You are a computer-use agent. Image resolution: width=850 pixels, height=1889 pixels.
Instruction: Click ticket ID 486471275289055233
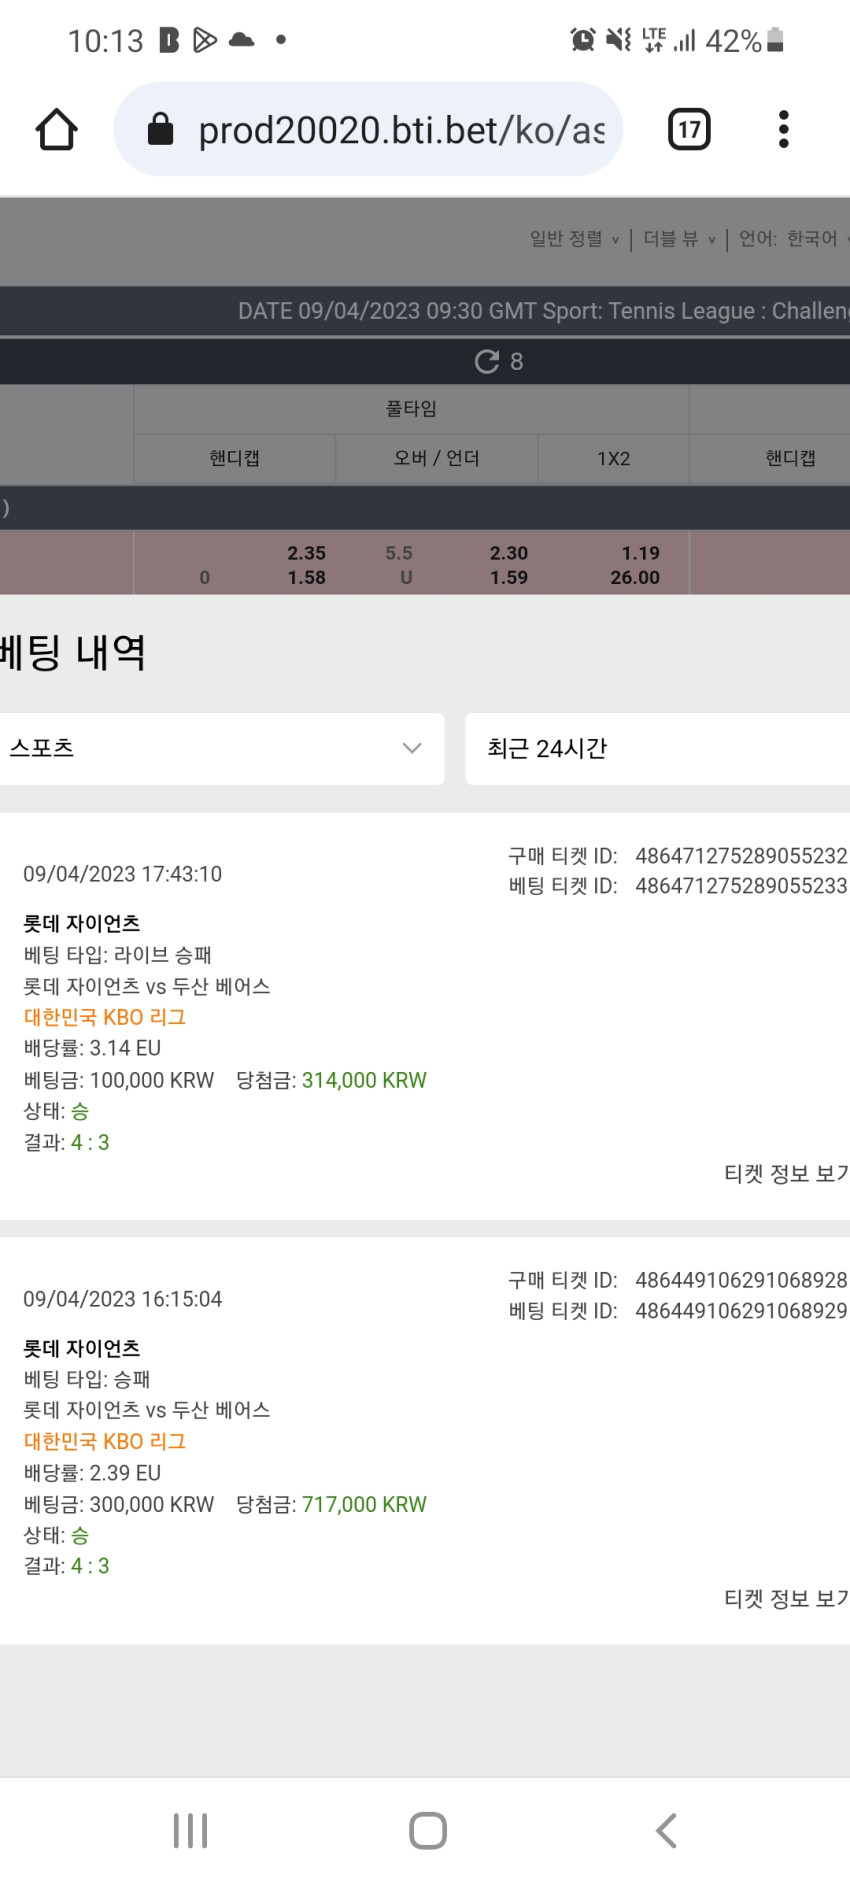coord(741,886)
